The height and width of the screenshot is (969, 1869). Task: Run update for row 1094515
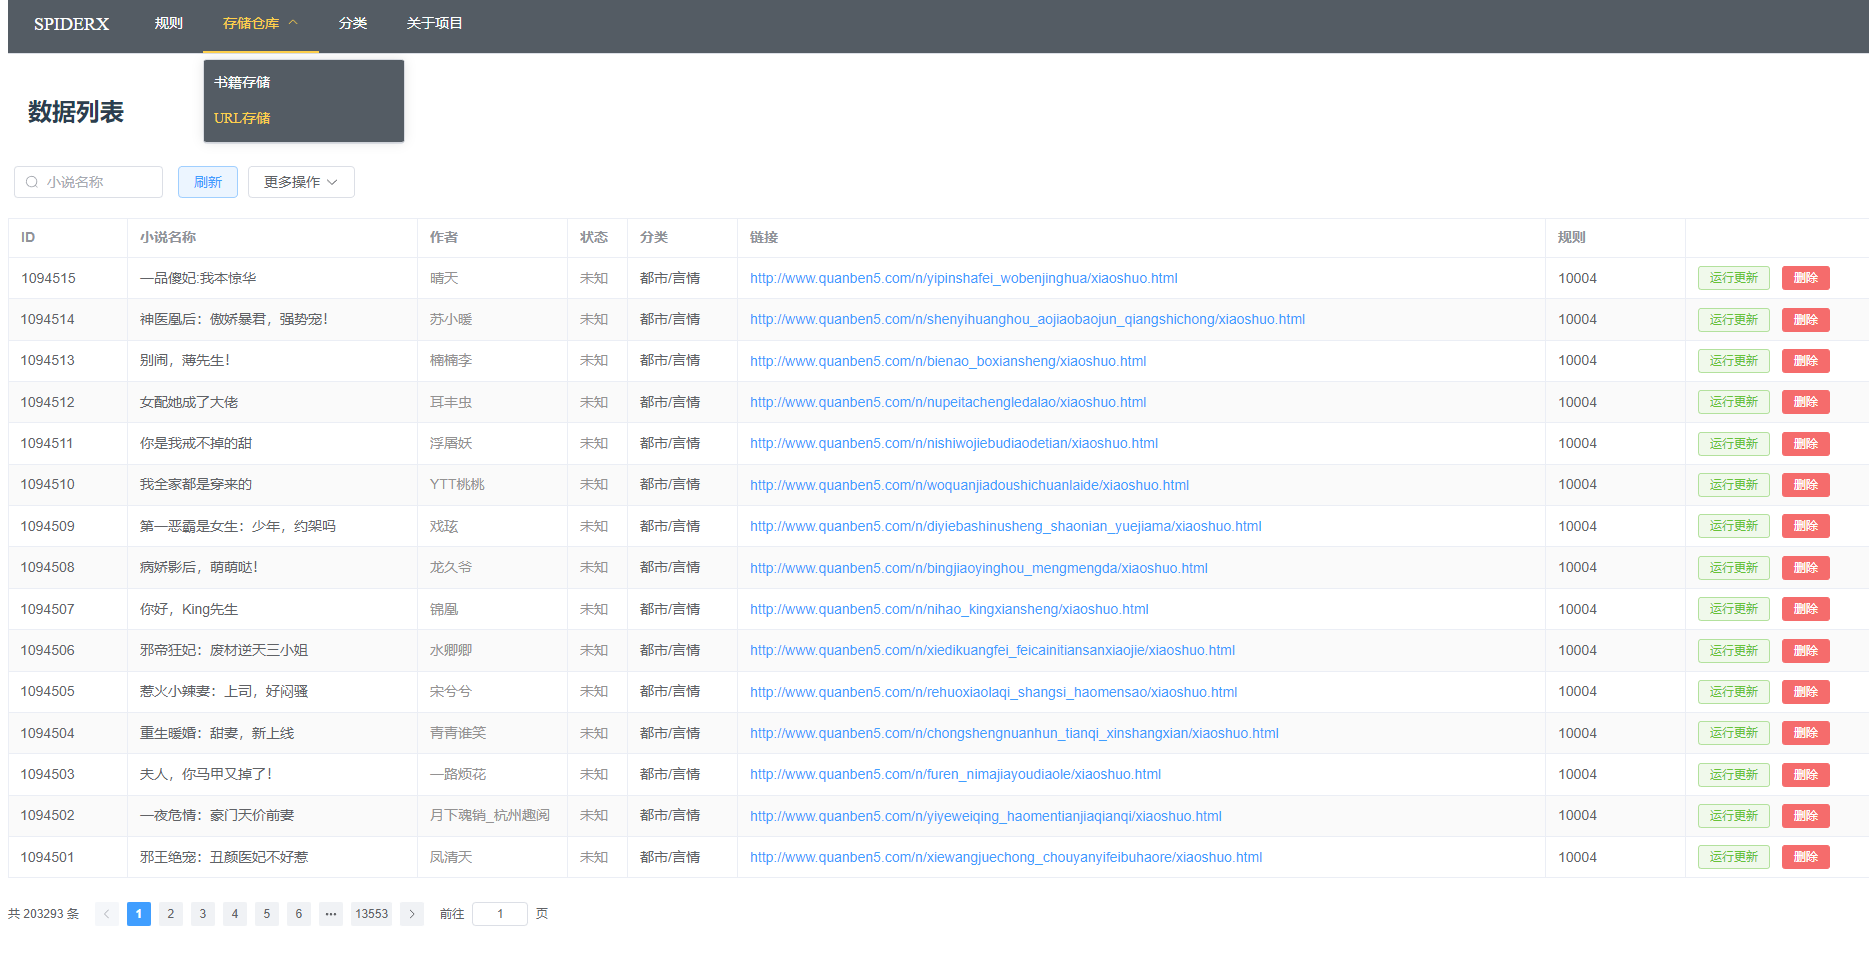tap(1734, 278)
